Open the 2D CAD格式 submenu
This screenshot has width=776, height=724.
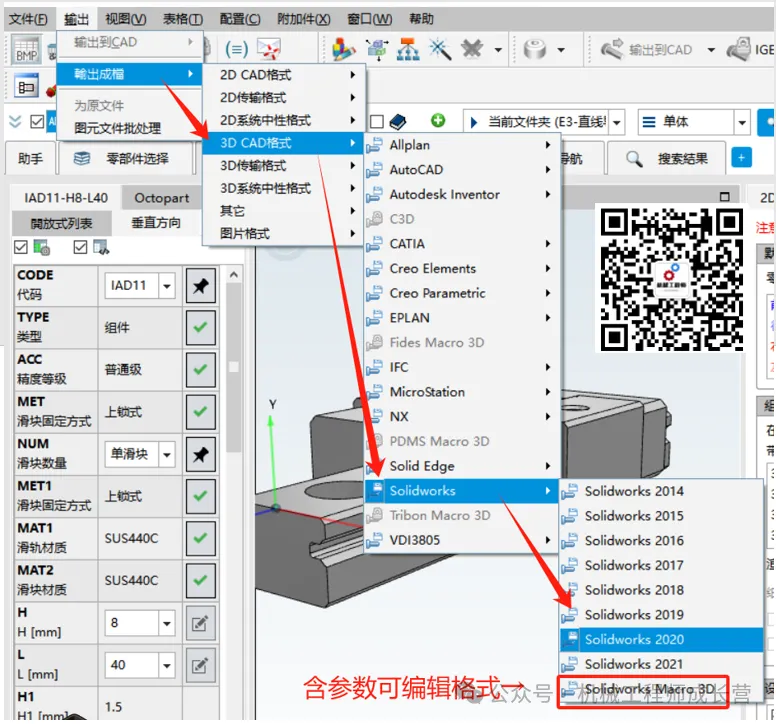pyautogui.click(x=285, y=75)
